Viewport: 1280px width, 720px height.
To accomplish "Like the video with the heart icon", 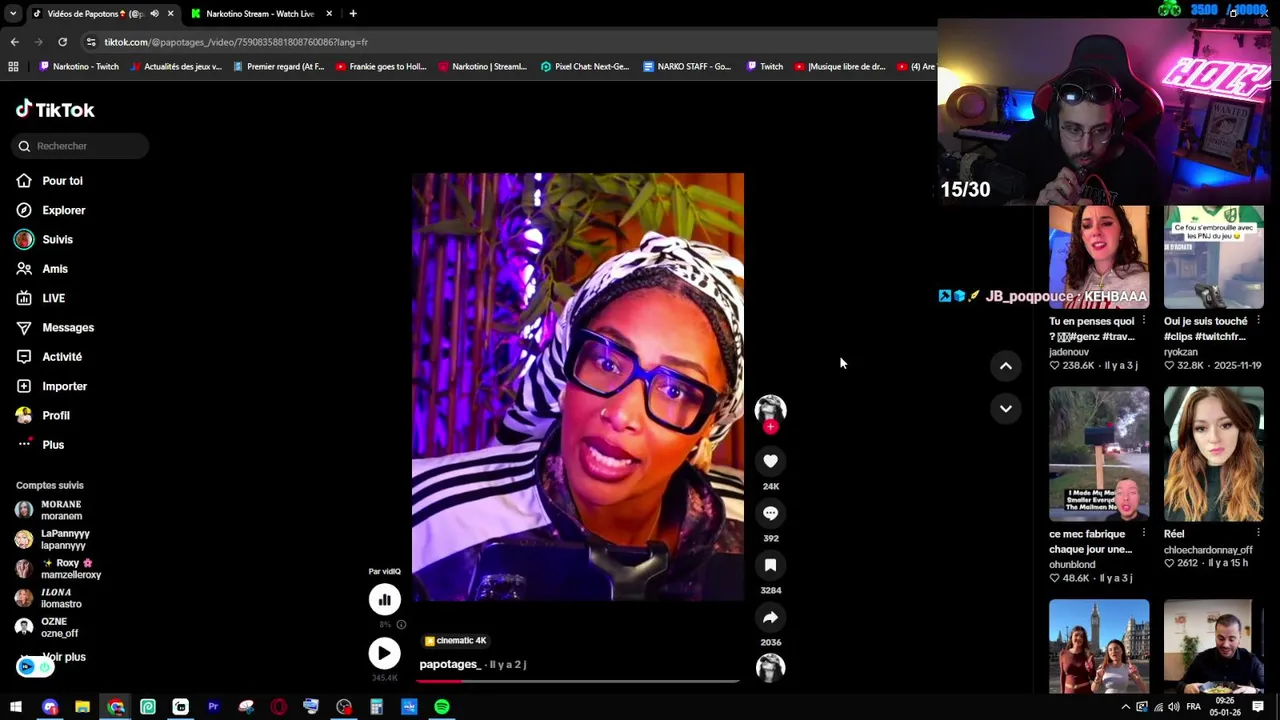I will click(x=770, y=461).
